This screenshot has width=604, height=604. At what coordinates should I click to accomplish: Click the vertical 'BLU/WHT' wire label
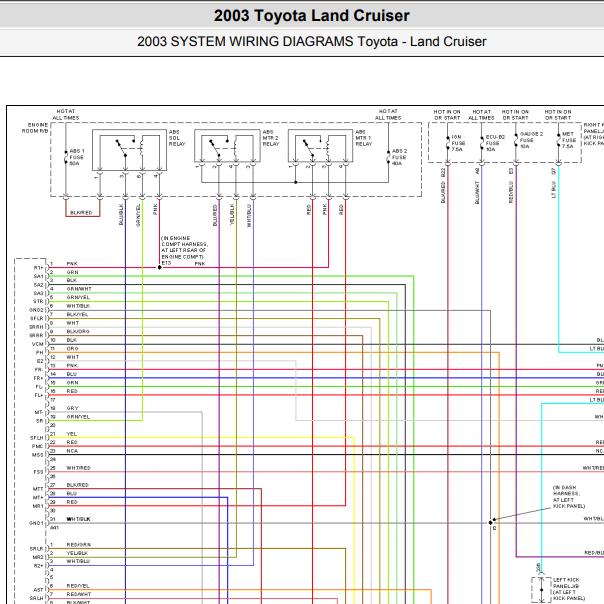477,193
